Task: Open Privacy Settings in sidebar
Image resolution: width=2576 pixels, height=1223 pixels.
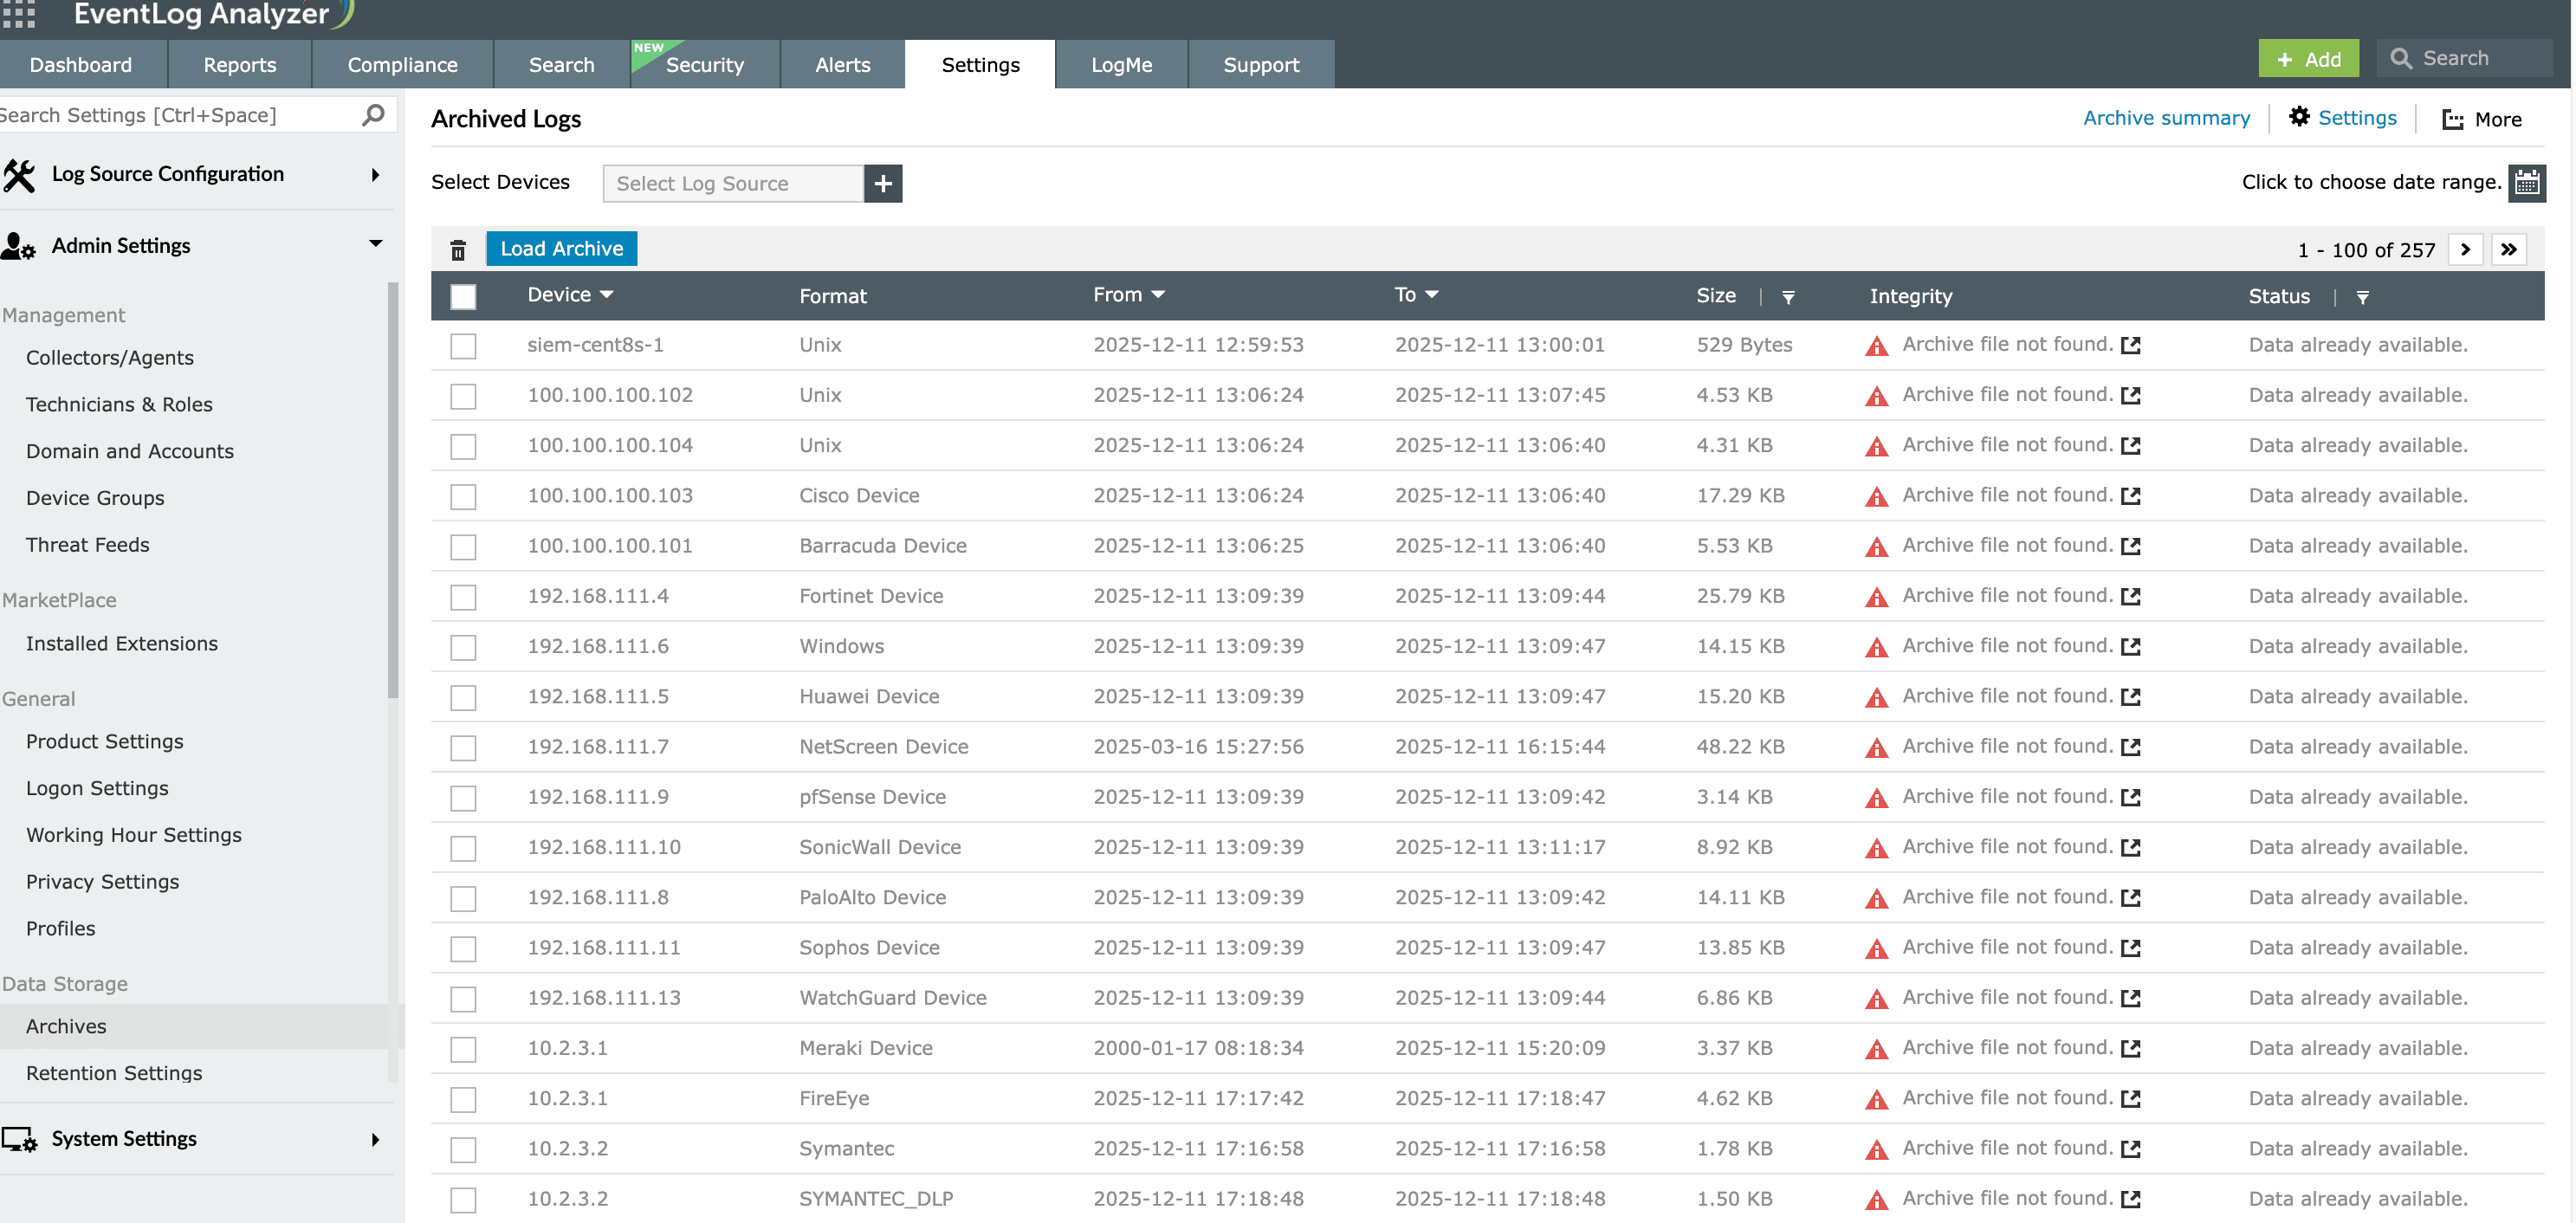Action: point(102,882)
